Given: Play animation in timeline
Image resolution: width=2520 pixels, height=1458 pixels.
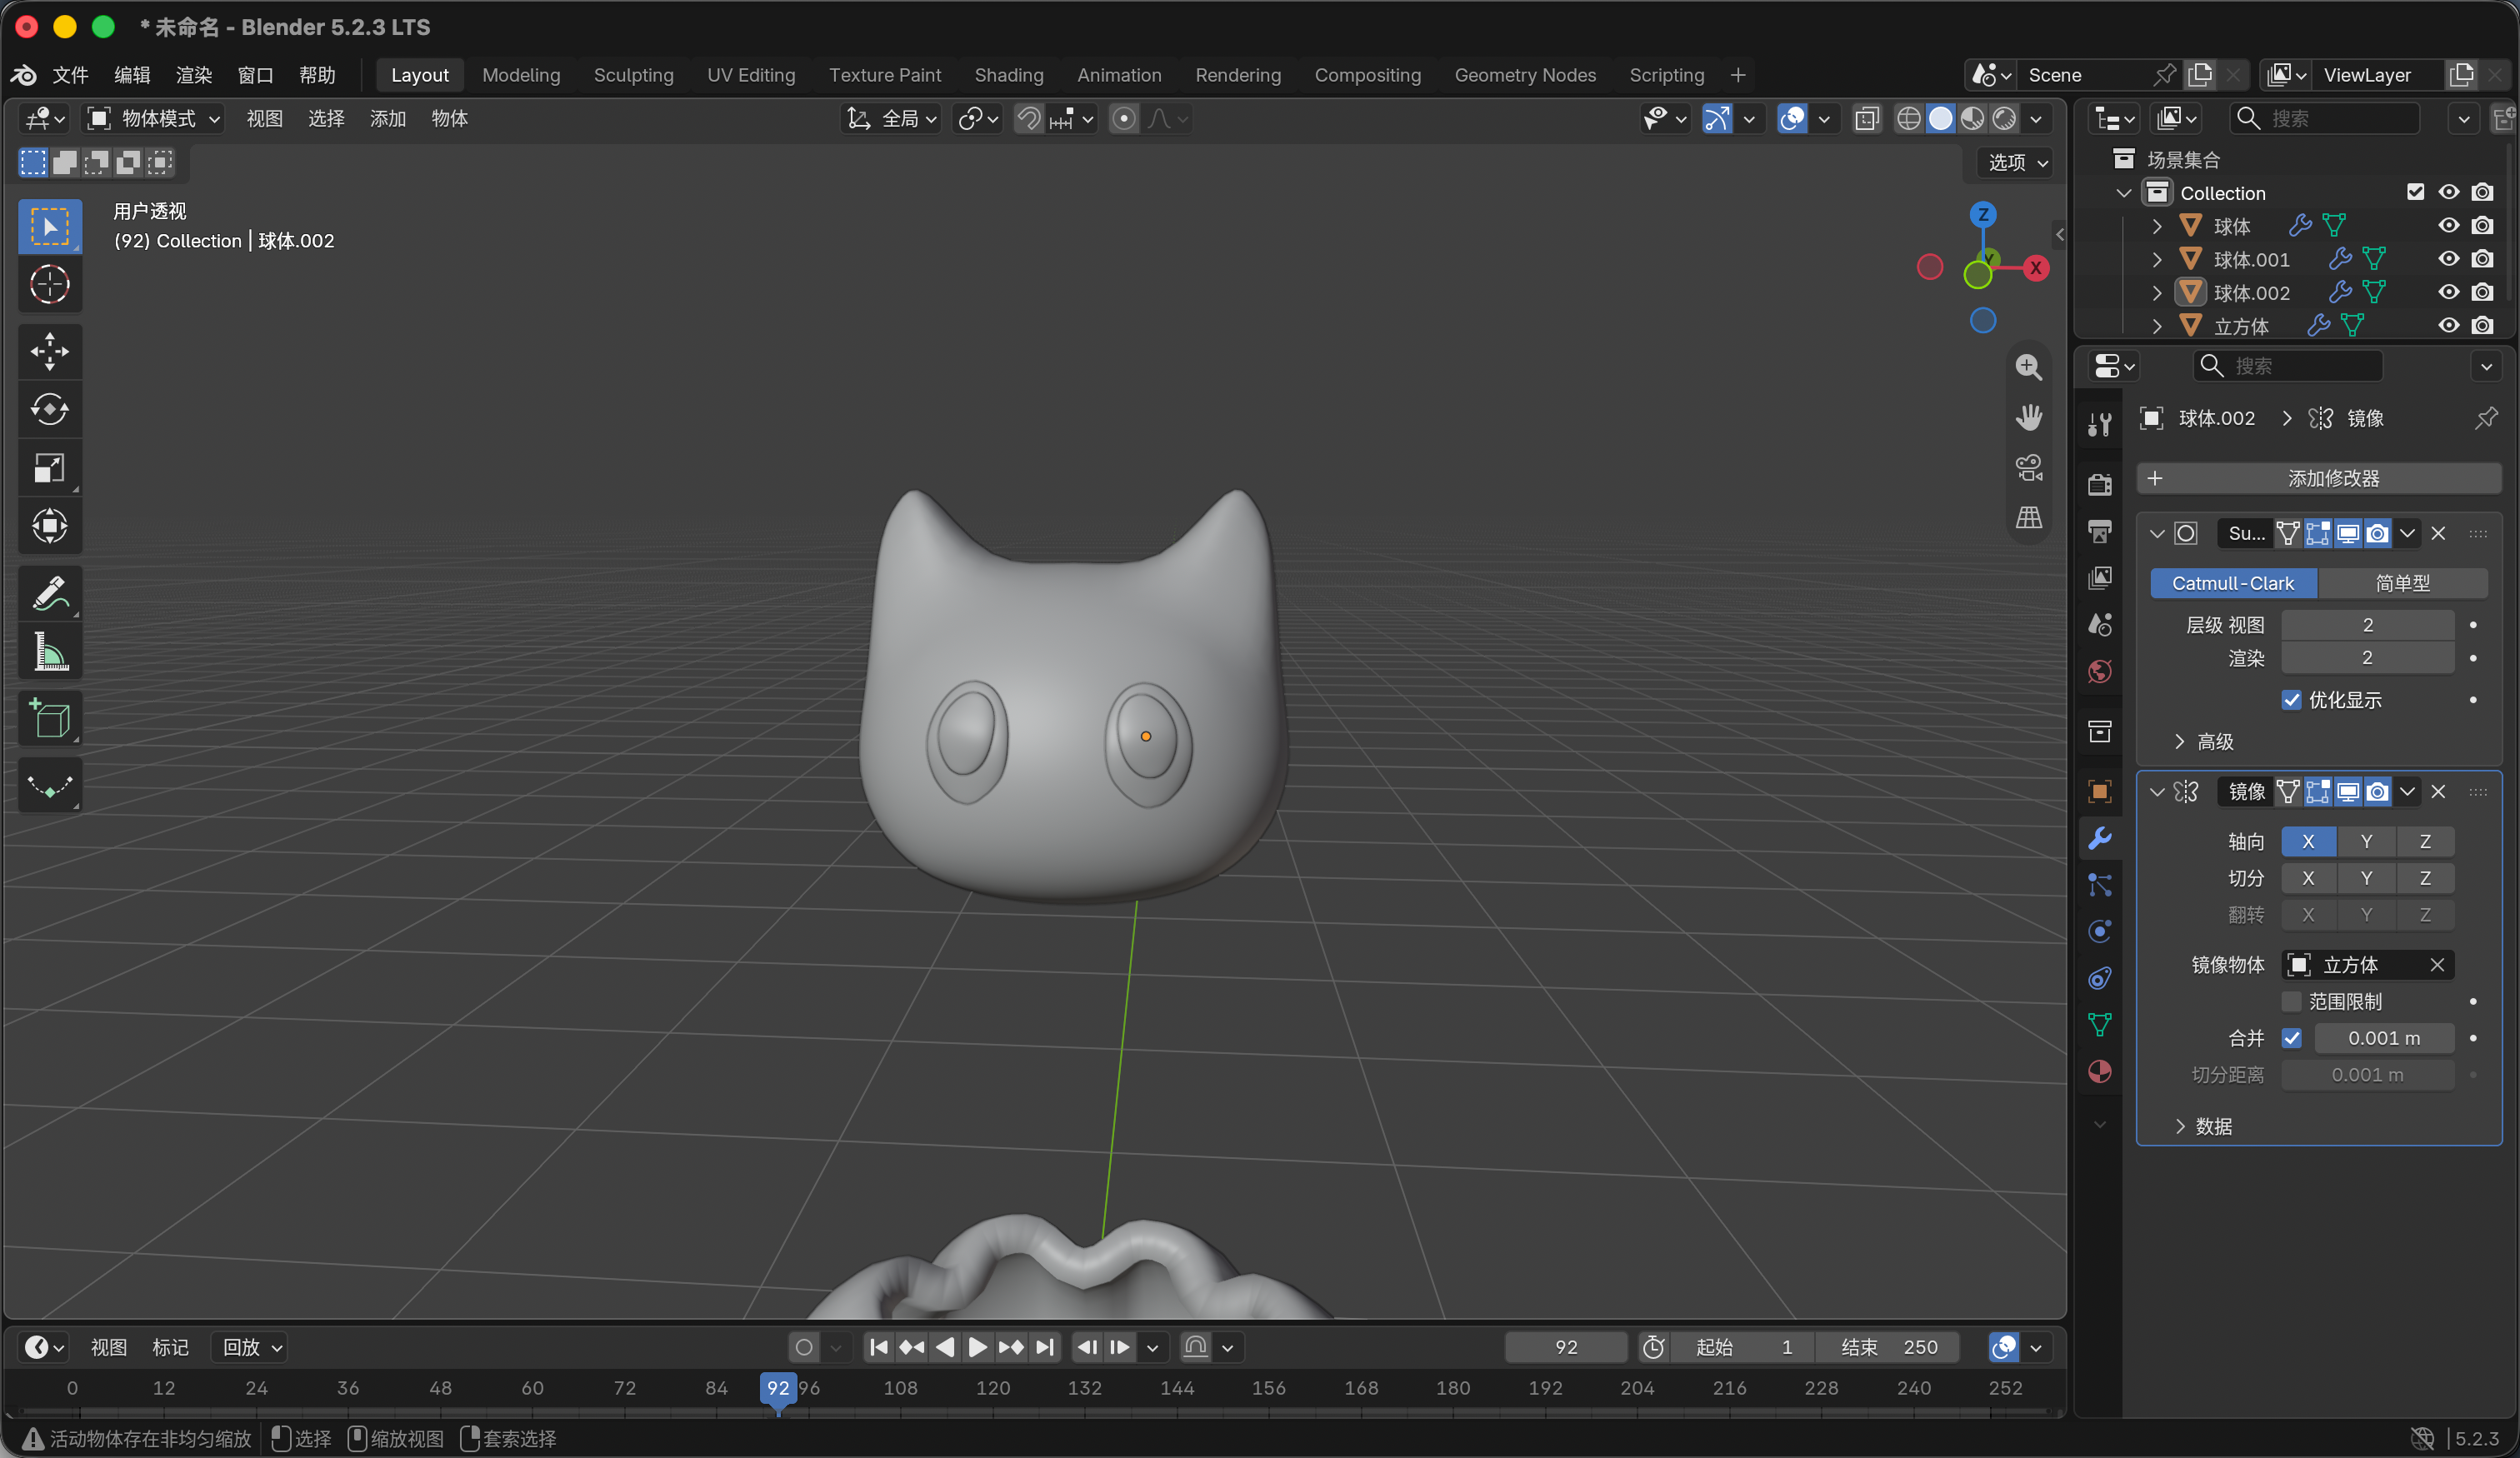Looking at the screenshot, I should pos(977,1347).
